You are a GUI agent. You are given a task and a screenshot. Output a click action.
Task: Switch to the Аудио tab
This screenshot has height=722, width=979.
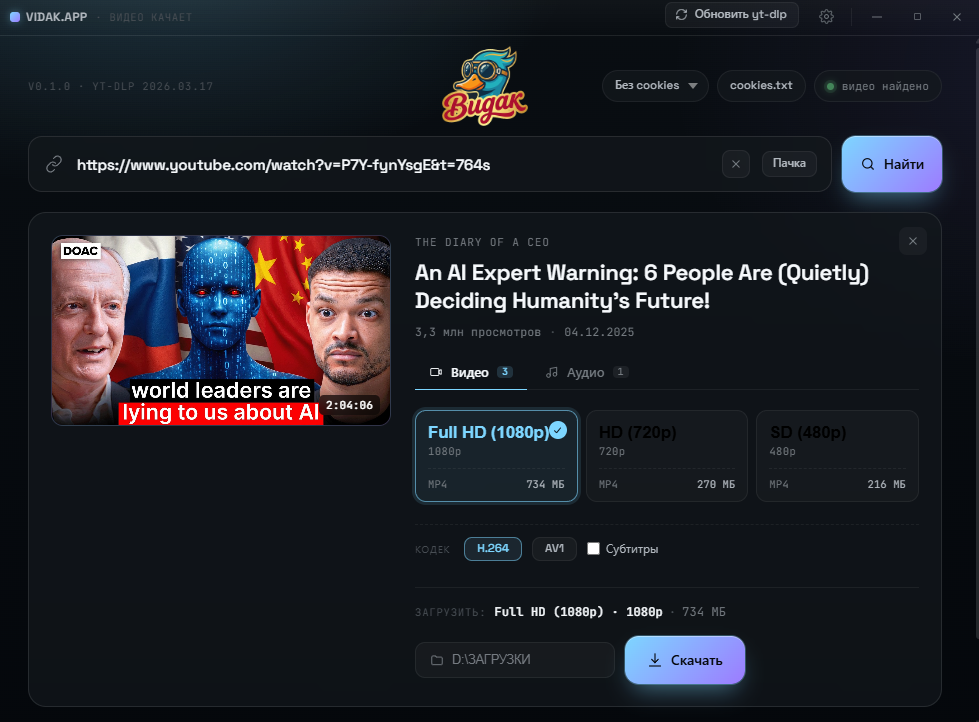point(586,373)
